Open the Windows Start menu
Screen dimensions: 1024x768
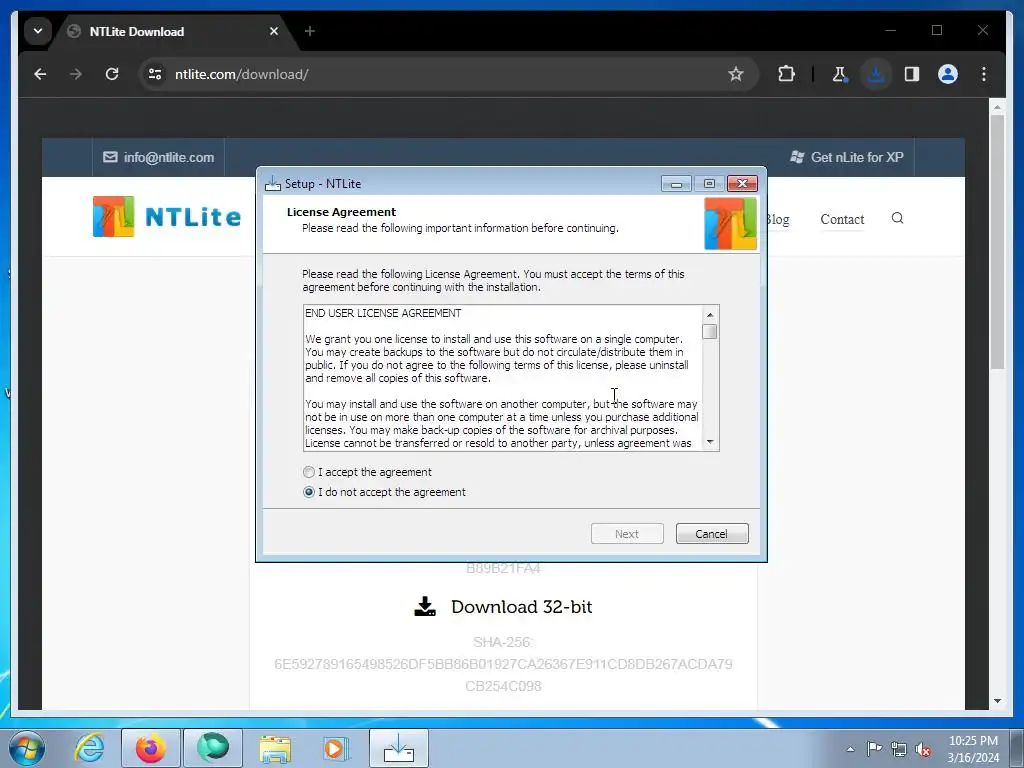[27, 748]
